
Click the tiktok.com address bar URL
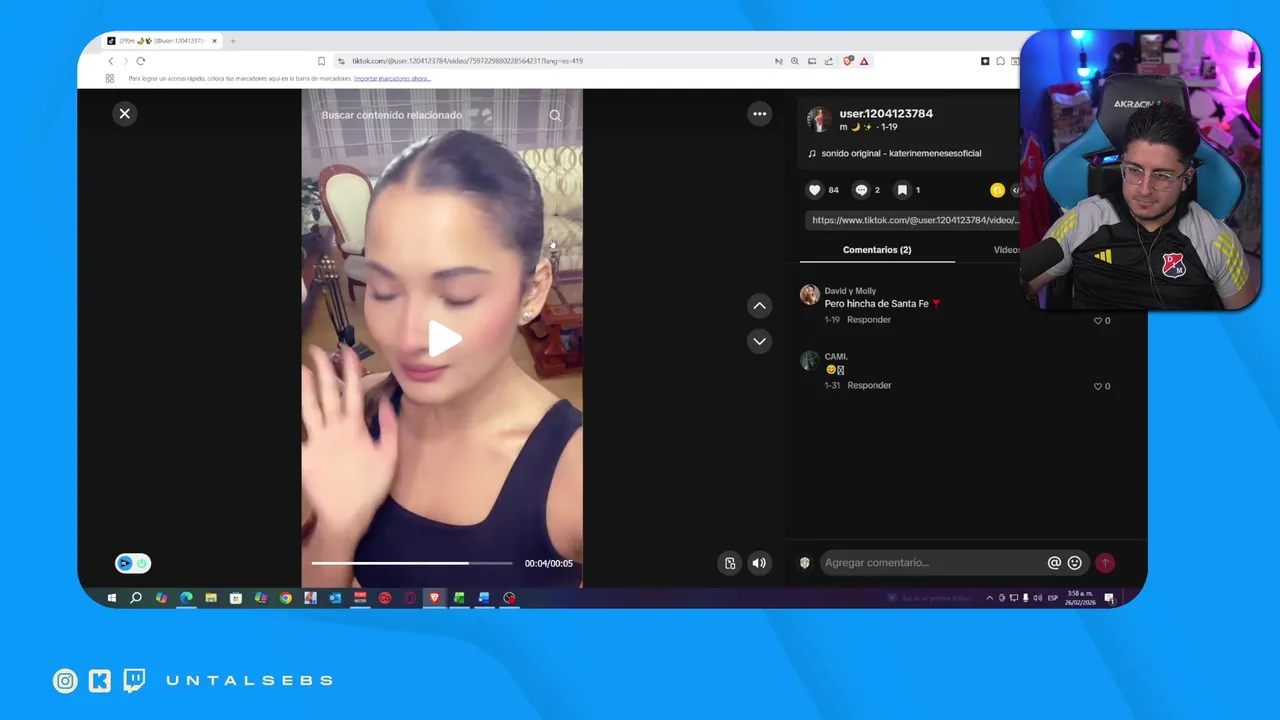[467, 61]
